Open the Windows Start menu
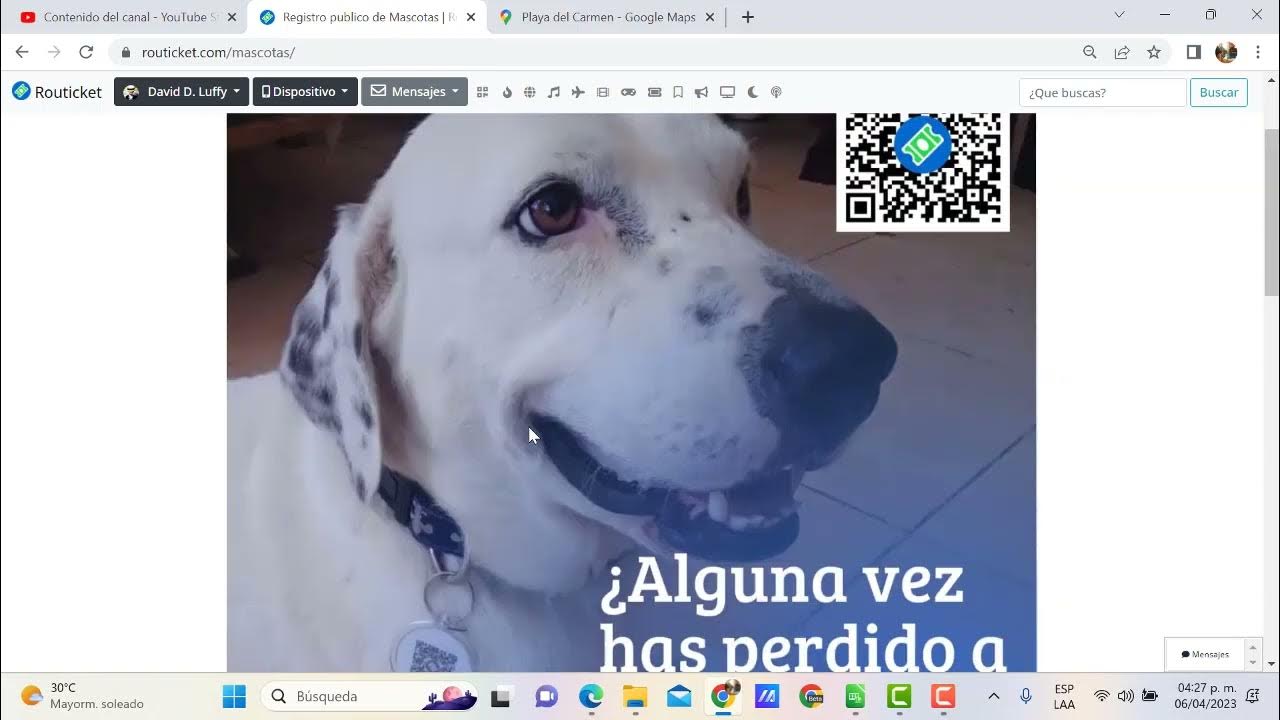 [234, 696]
